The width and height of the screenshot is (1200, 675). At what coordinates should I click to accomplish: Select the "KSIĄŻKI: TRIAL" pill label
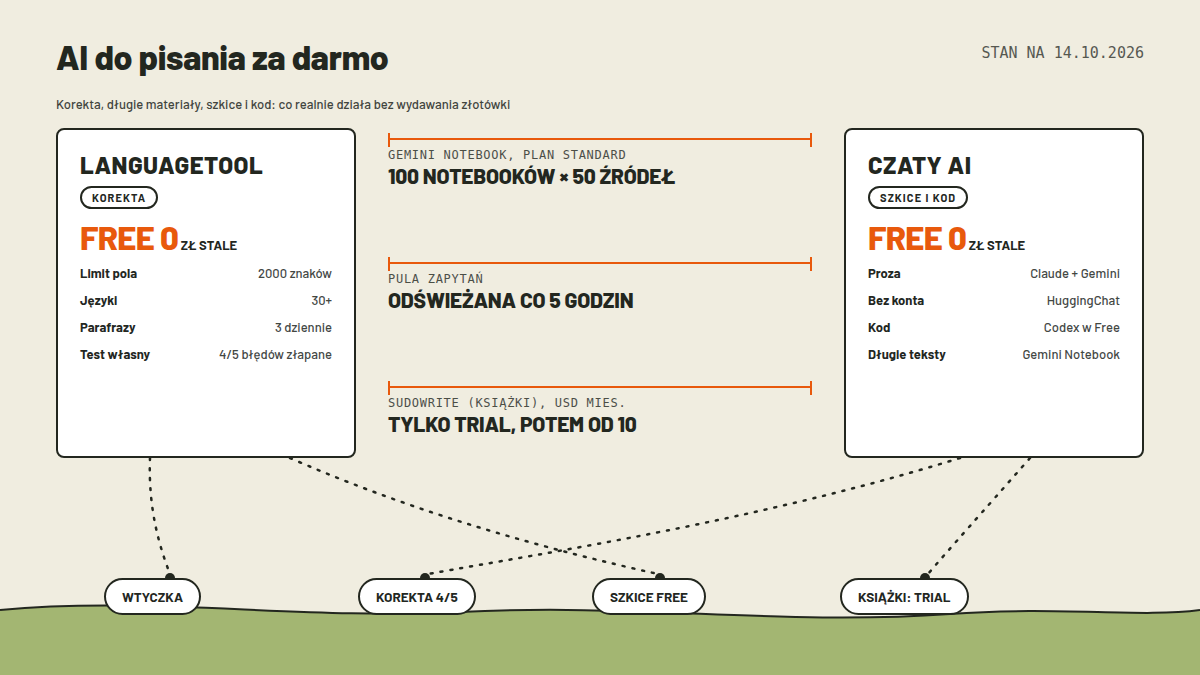[x=904, y=597]
